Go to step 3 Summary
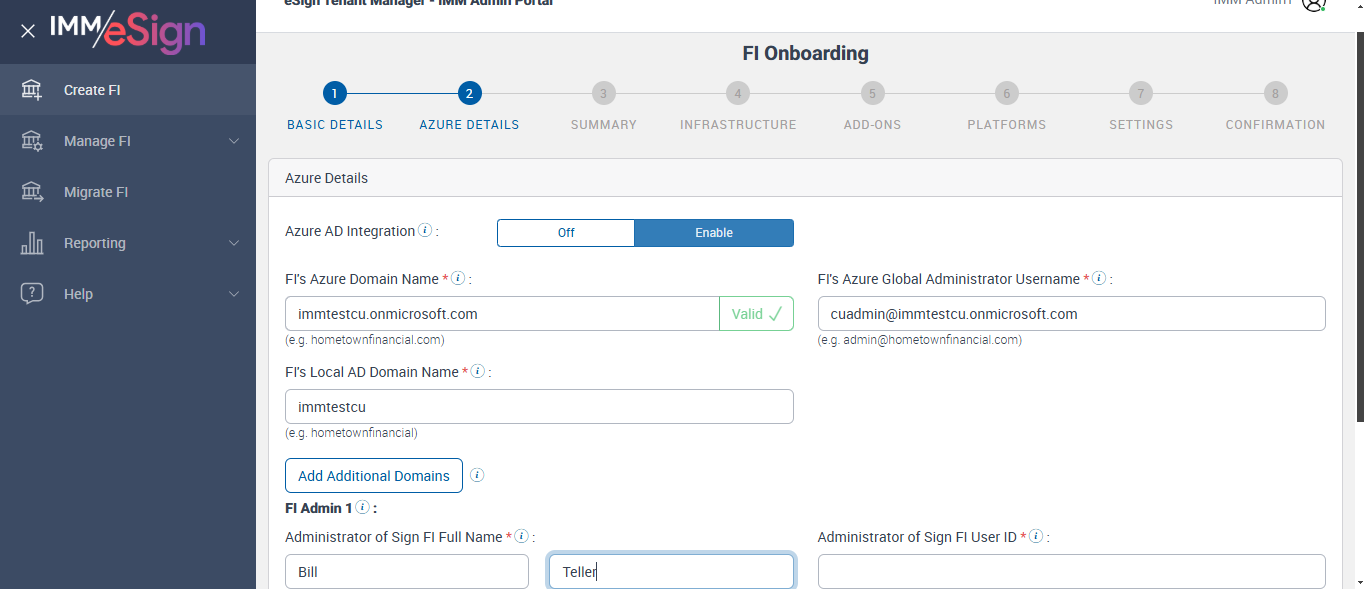This screenshot has height=589, width=1366. 603,94
